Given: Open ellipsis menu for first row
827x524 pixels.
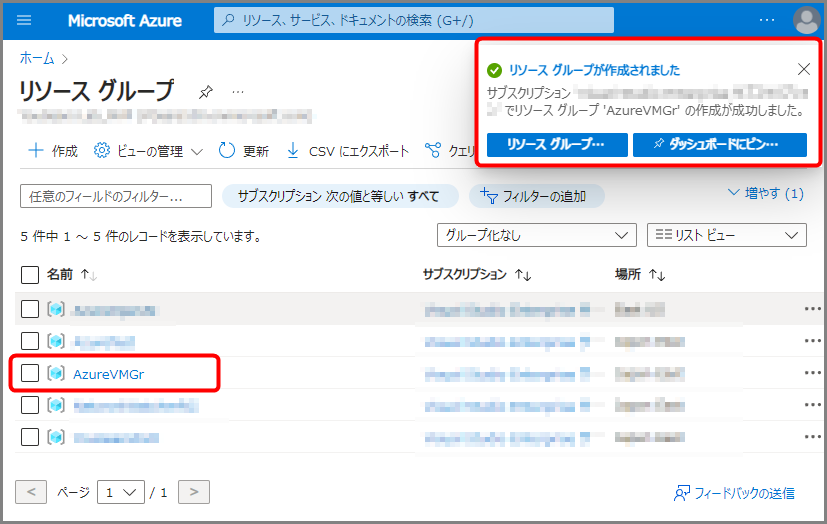Looking at the screenshot, I should (x=813, y=309).
